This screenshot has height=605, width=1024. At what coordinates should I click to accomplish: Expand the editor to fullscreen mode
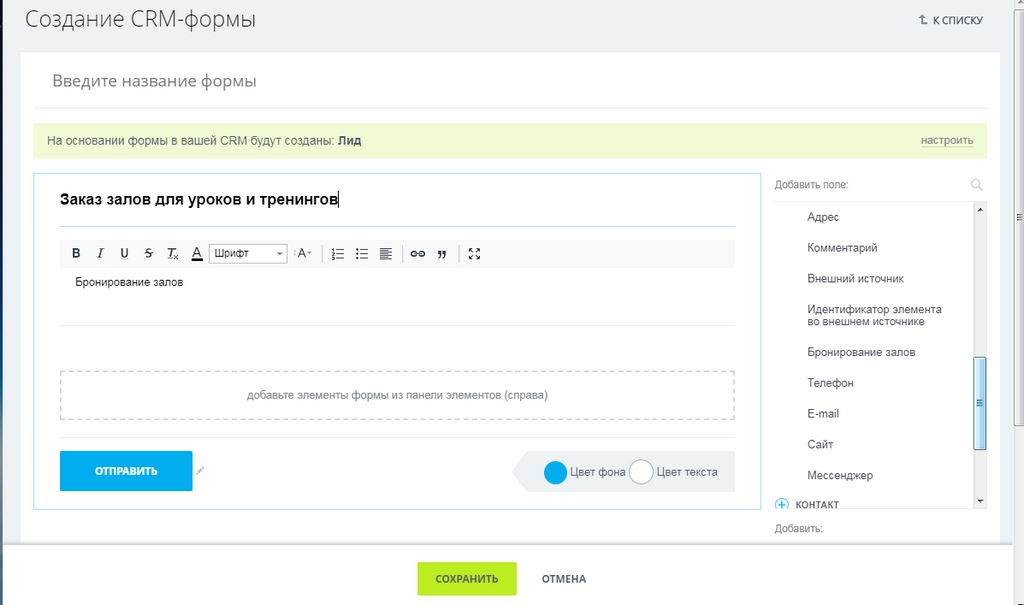[474, 253]
